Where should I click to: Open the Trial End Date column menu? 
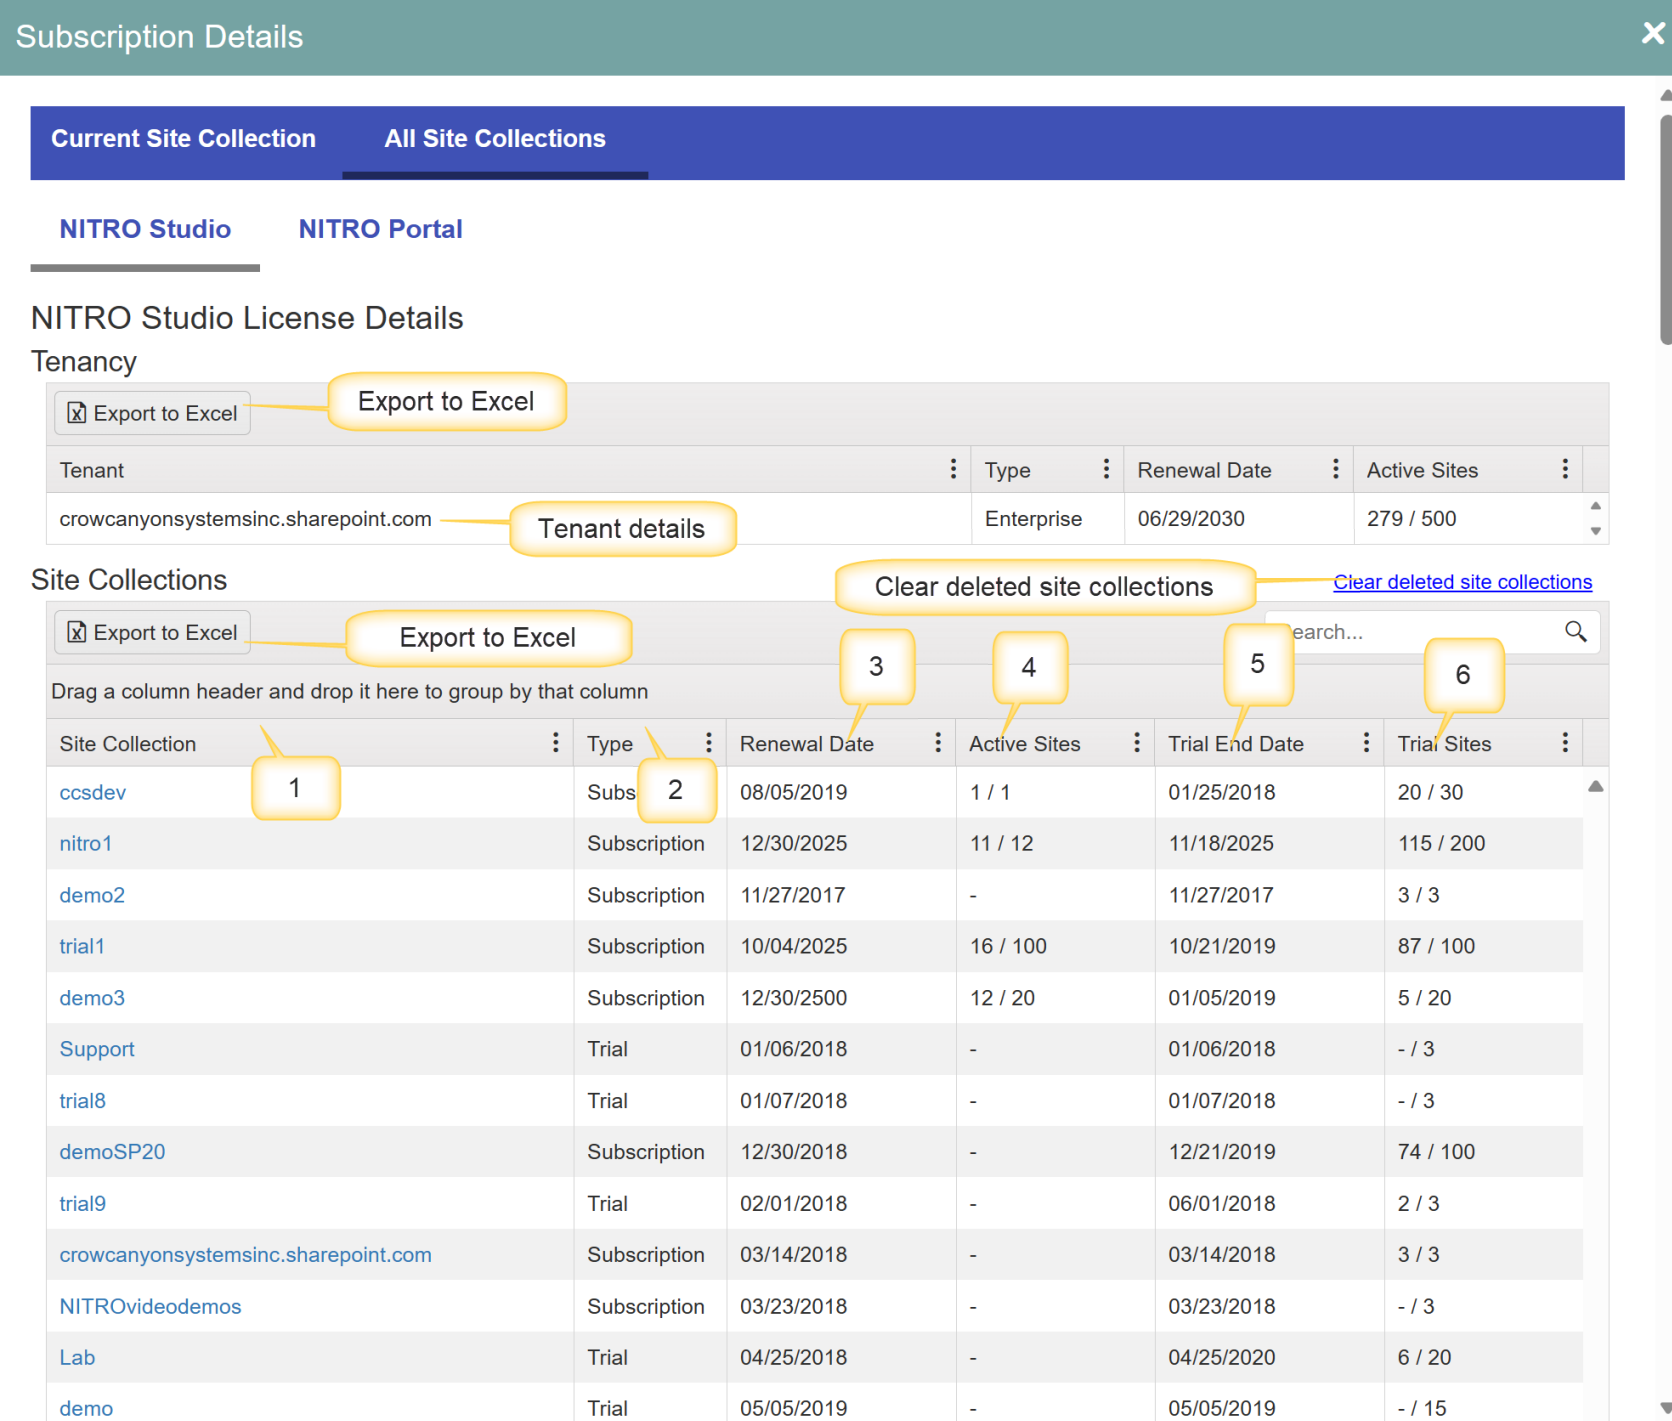1367,742
